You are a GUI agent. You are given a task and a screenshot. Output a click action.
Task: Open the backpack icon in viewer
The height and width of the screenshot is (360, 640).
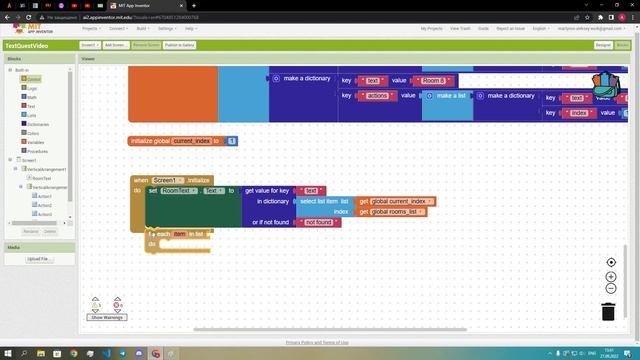coord(606,84)
